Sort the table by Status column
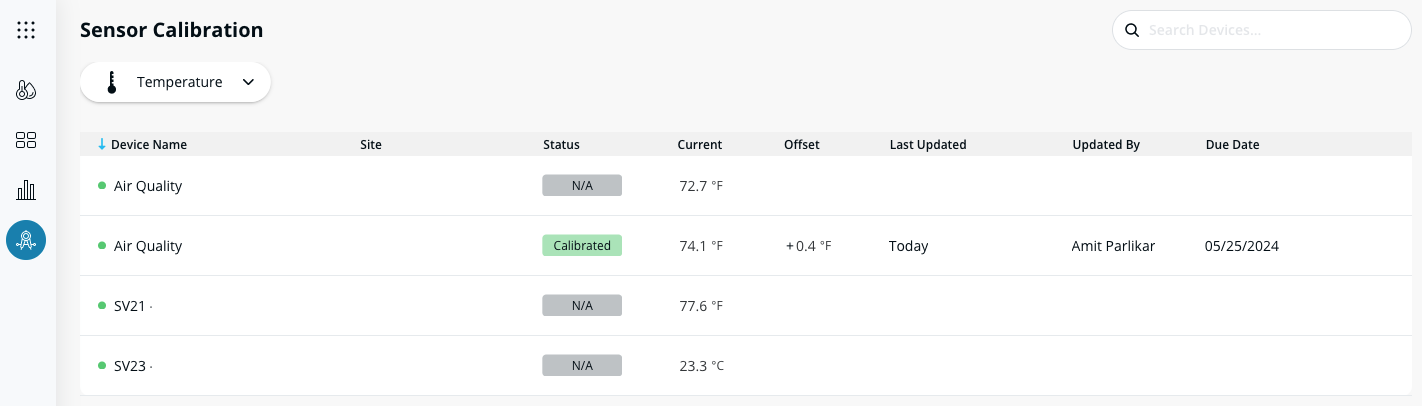Screen dimensions: 1422x406 coord(561,145)
